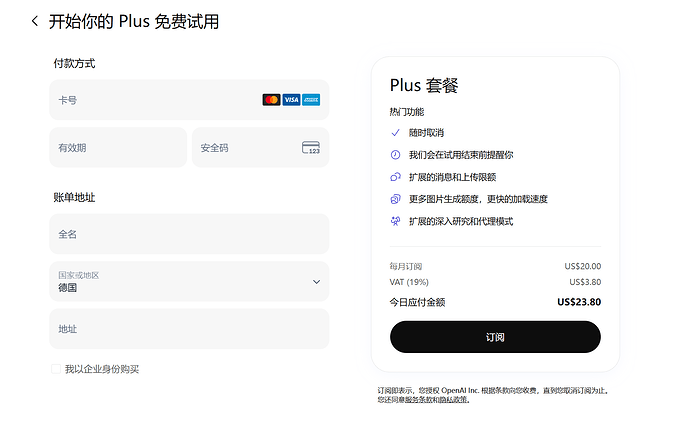This screenshot has width=690, height=421.
Task: Click the 随时取消 feature text
Action: pyautogui.click(x=426, y=132)
